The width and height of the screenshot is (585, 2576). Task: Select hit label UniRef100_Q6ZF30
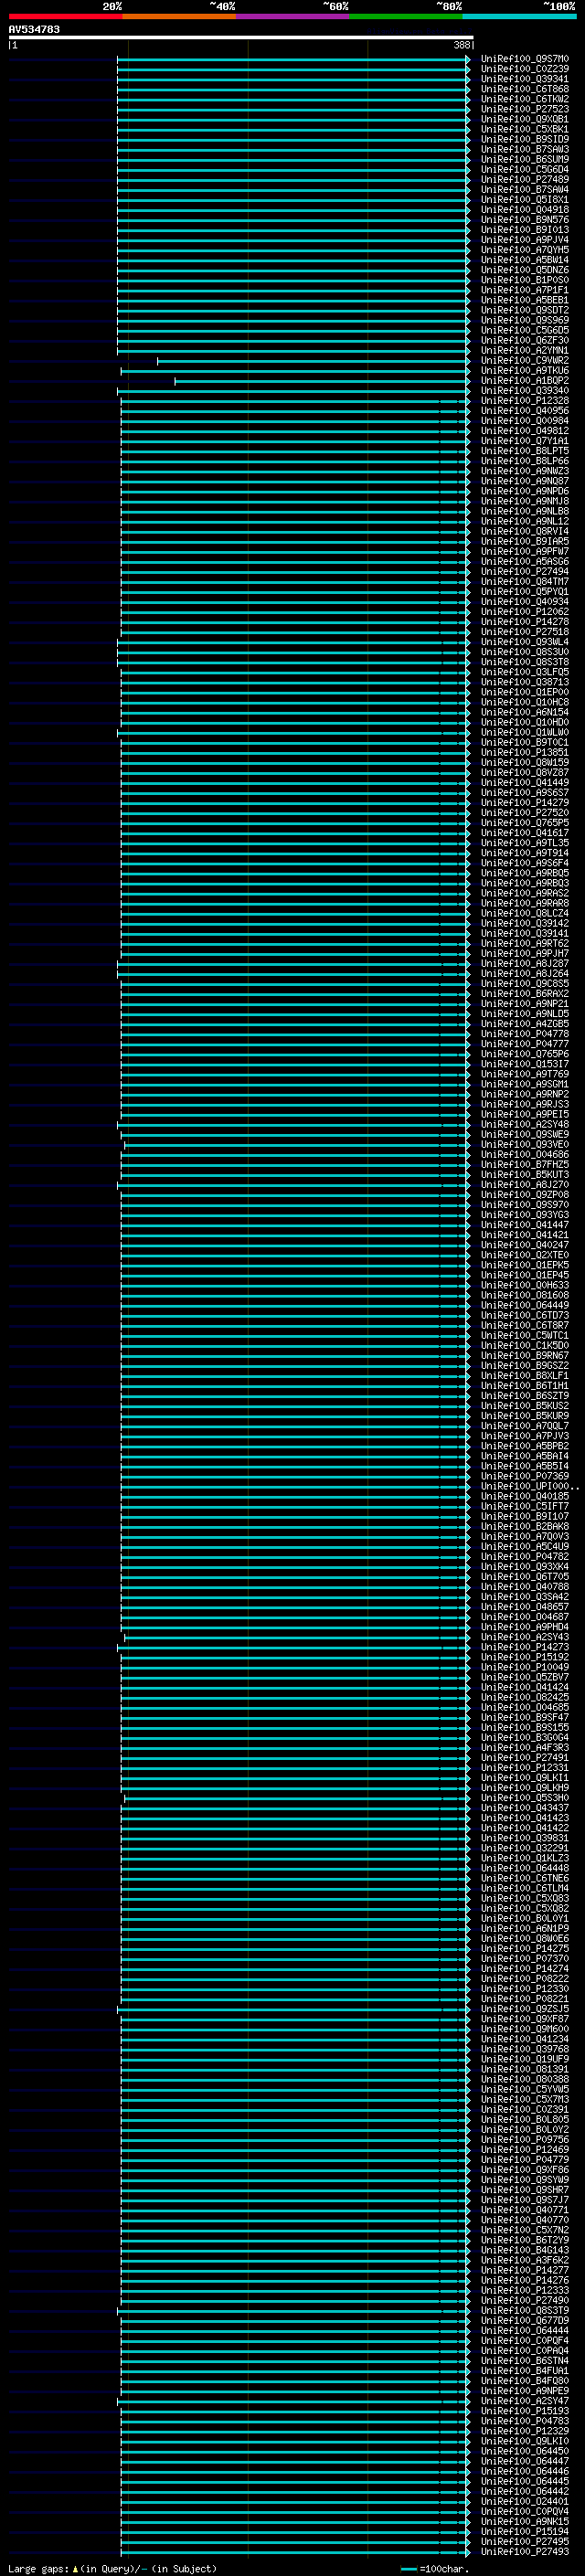(525, 340)
